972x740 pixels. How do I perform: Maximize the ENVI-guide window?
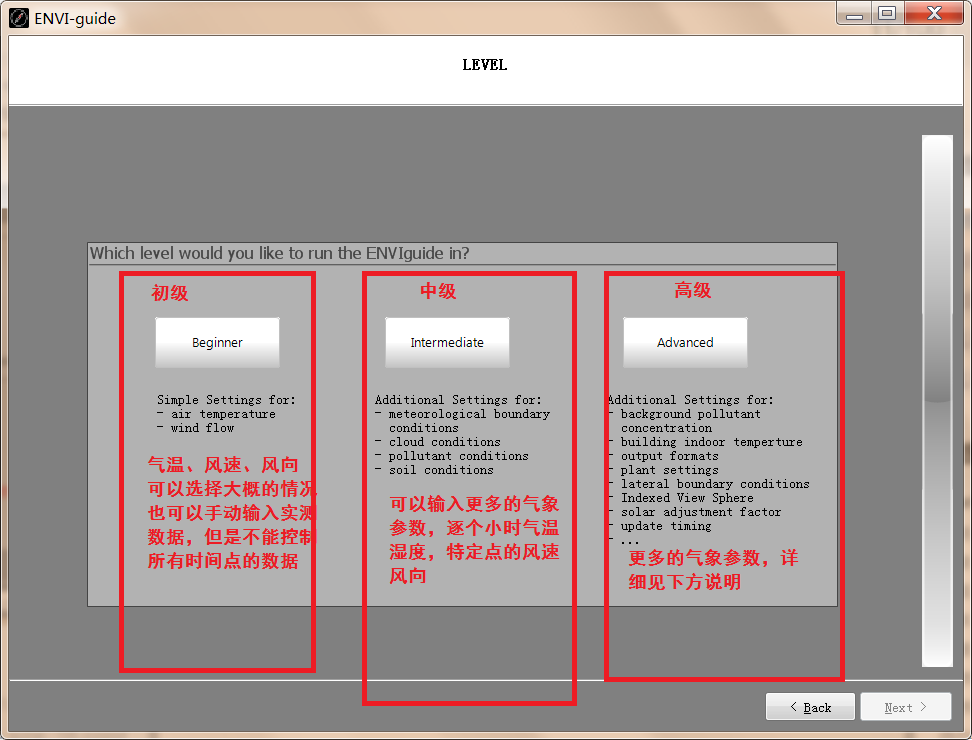coord(888,13)
